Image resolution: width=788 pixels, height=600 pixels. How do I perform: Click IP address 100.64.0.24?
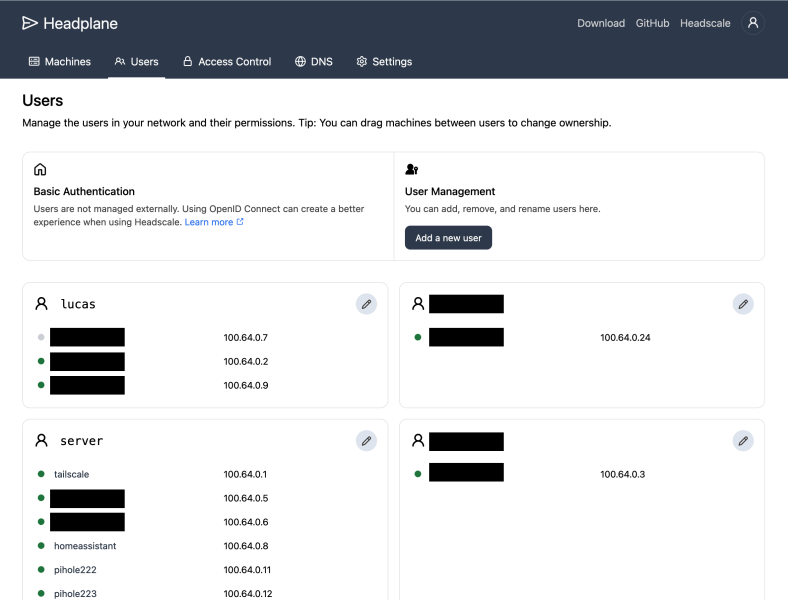coord(625,337)
